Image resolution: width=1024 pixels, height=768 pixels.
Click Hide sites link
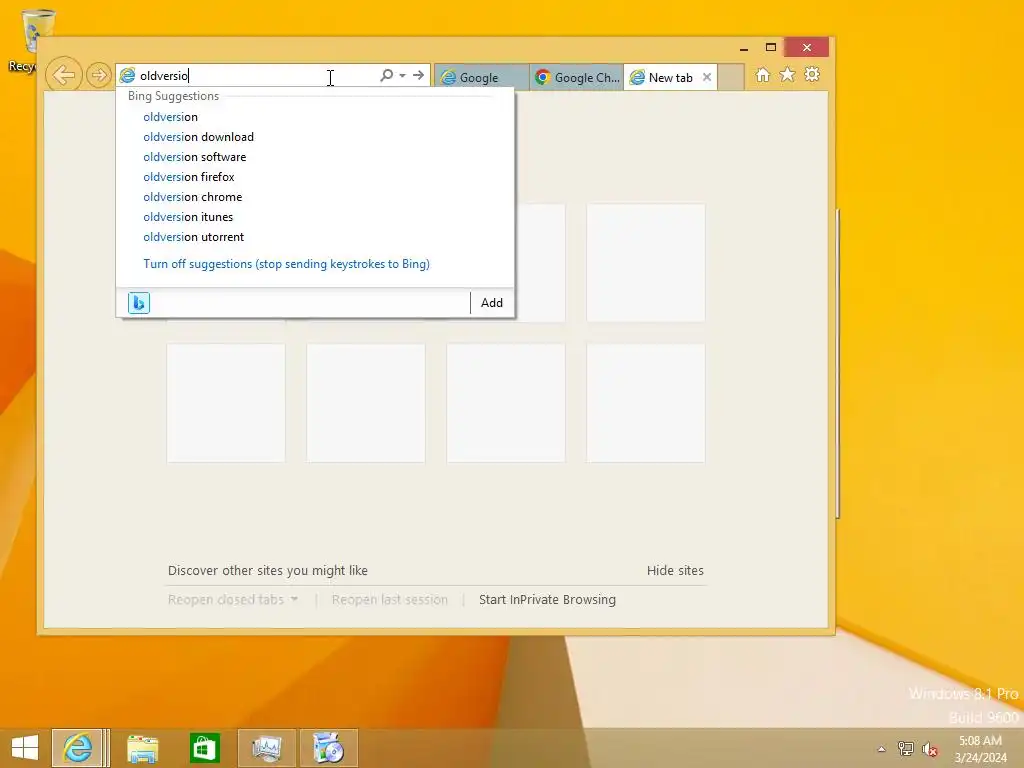(675, 570)
